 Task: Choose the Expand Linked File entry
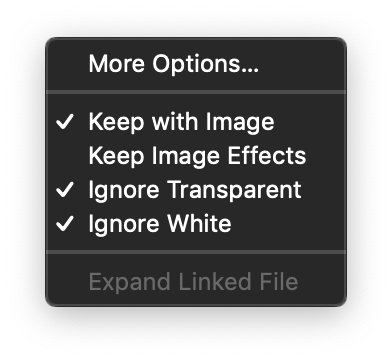coord(196,282)
